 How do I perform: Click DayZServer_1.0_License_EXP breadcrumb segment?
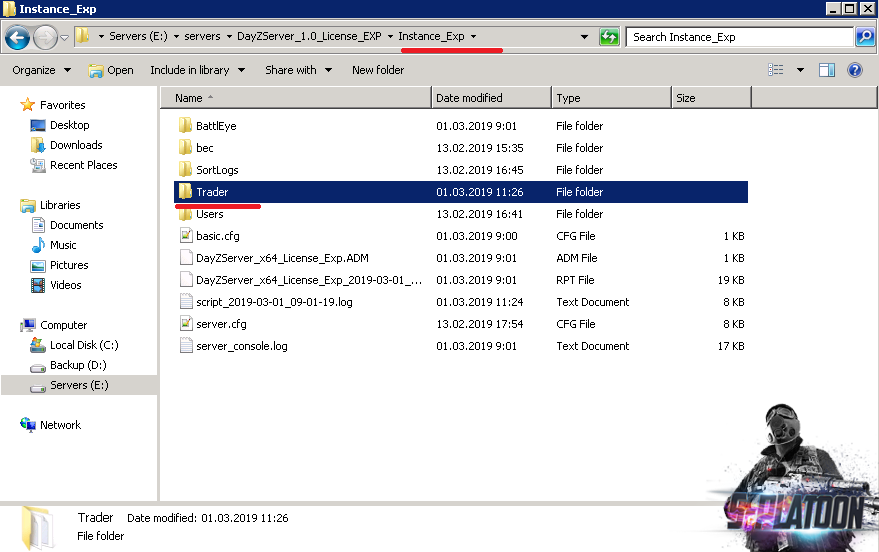(309, 36)
